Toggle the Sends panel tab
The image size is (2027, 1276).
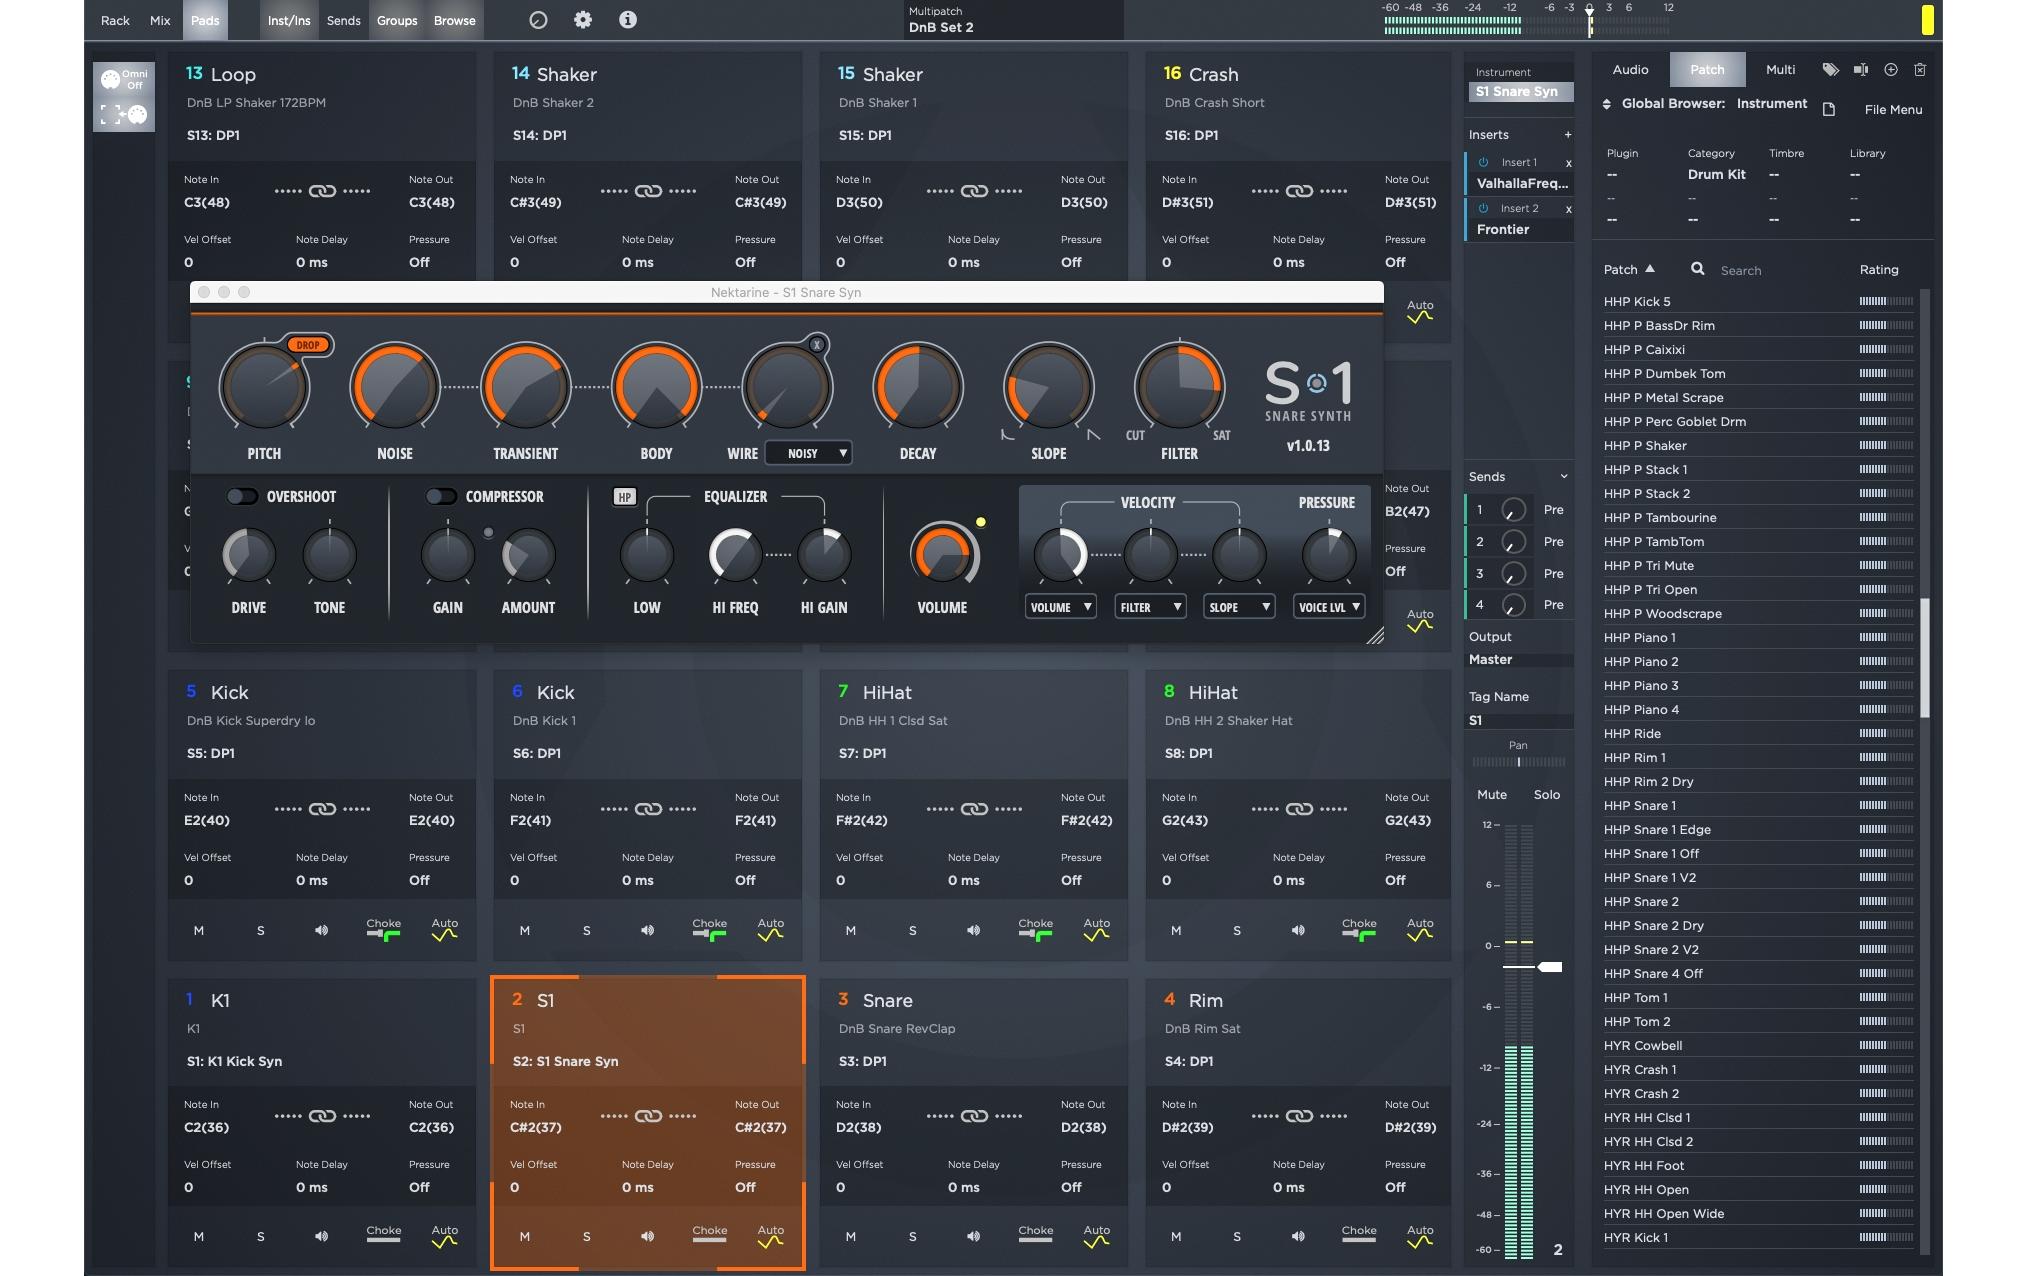tap(343, 20)
